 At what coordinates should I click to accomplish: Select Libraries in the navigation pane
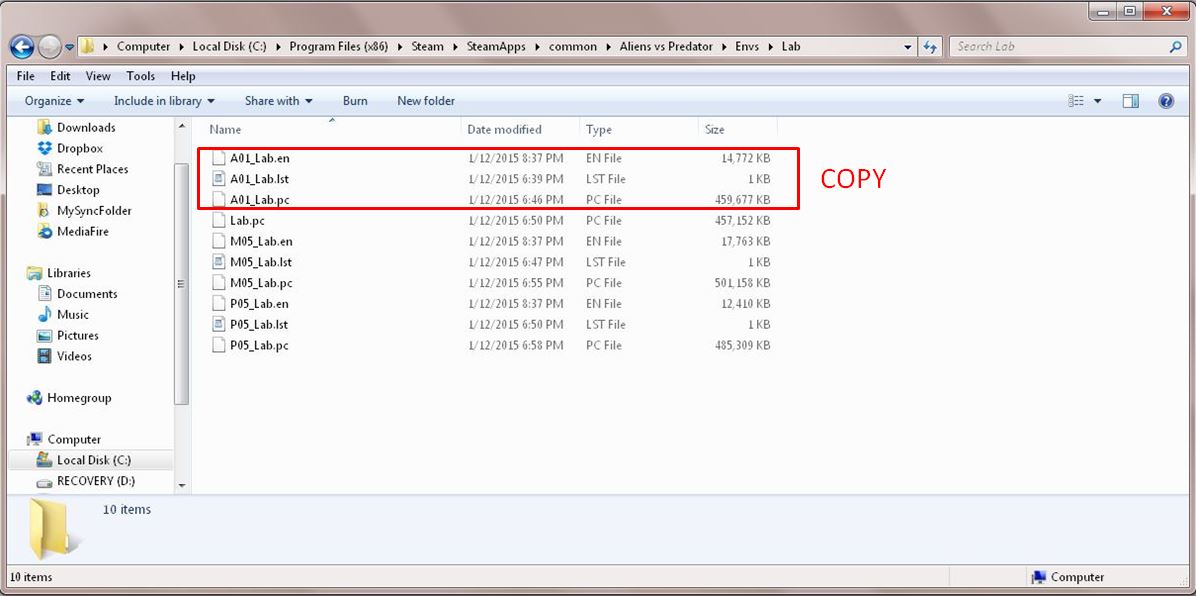69,272
